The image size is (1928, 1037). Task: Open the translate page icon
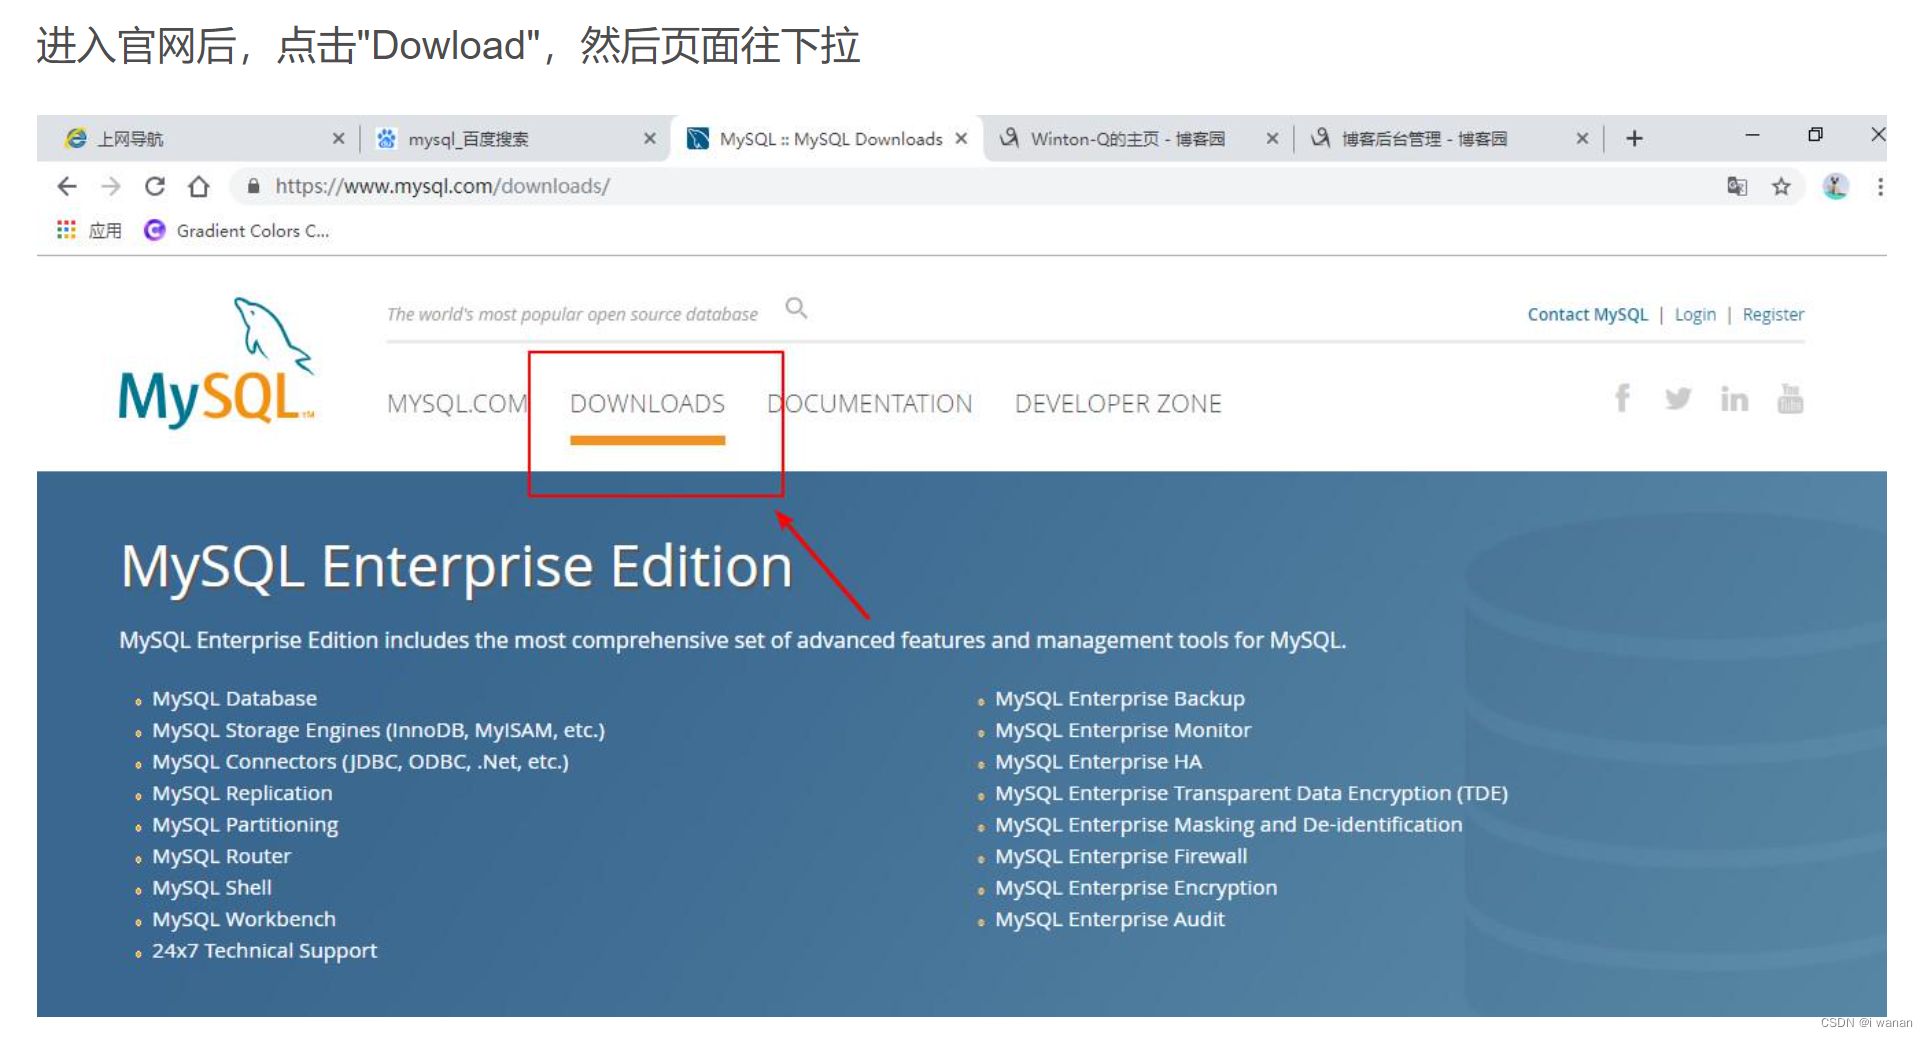pyautogui.click(x=1737, y=186)
